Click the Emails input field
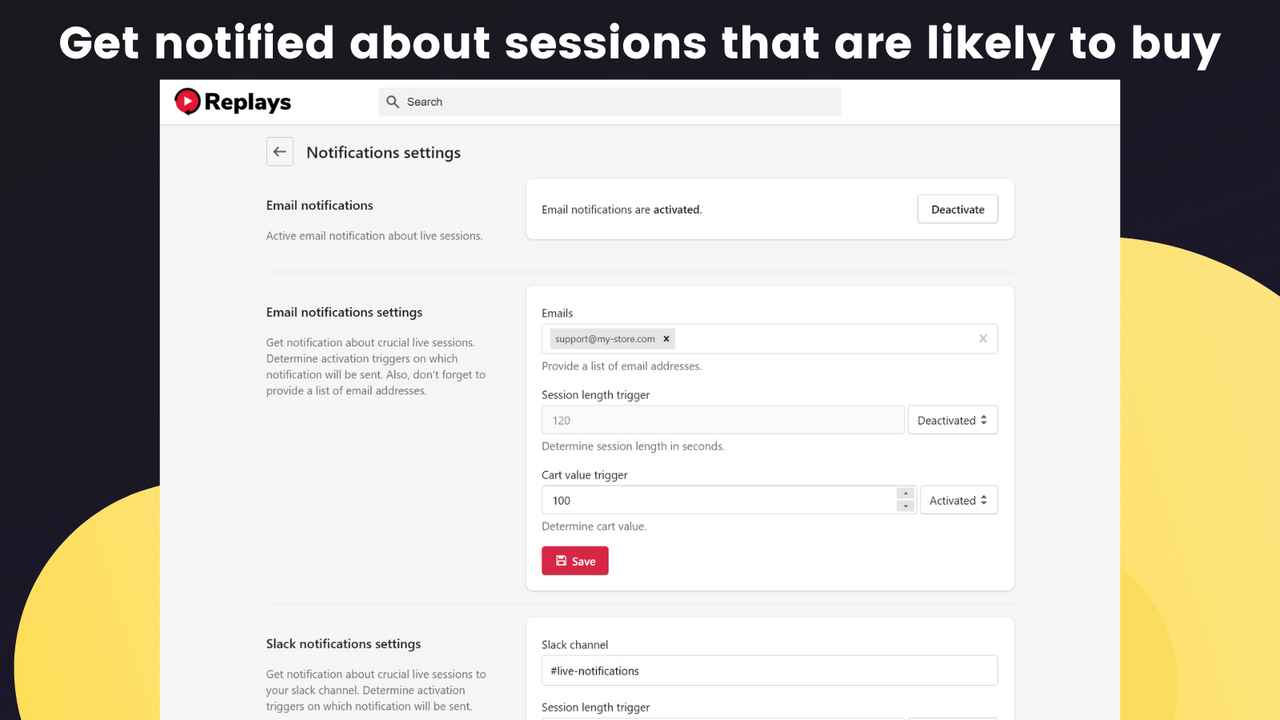Image resolution: width=1280 pixels, height=720 pixels. click(770, 339)
